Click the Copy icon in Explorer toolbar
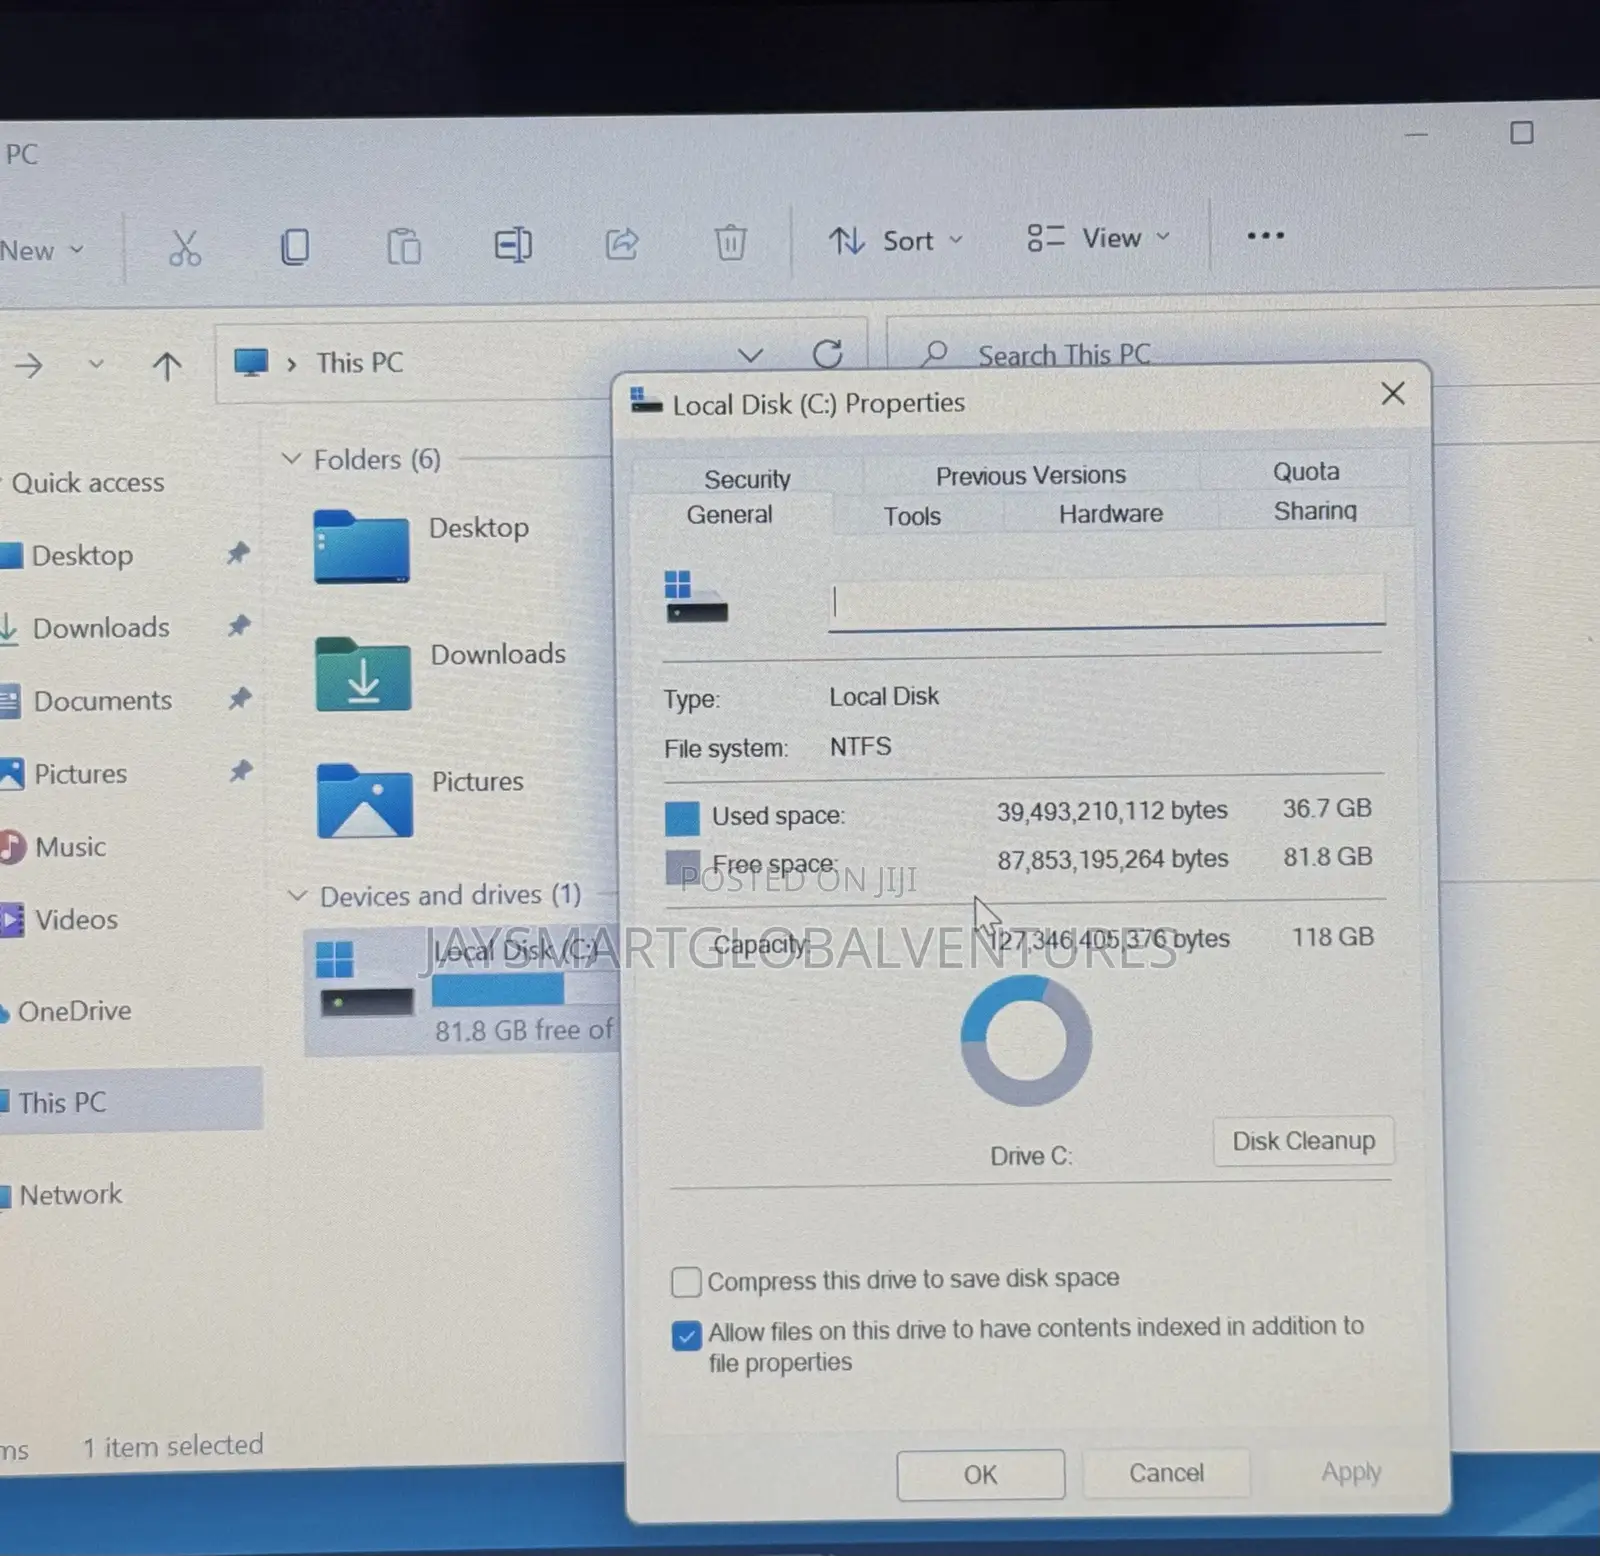1600x1556 pixels. tap(295, 246)
